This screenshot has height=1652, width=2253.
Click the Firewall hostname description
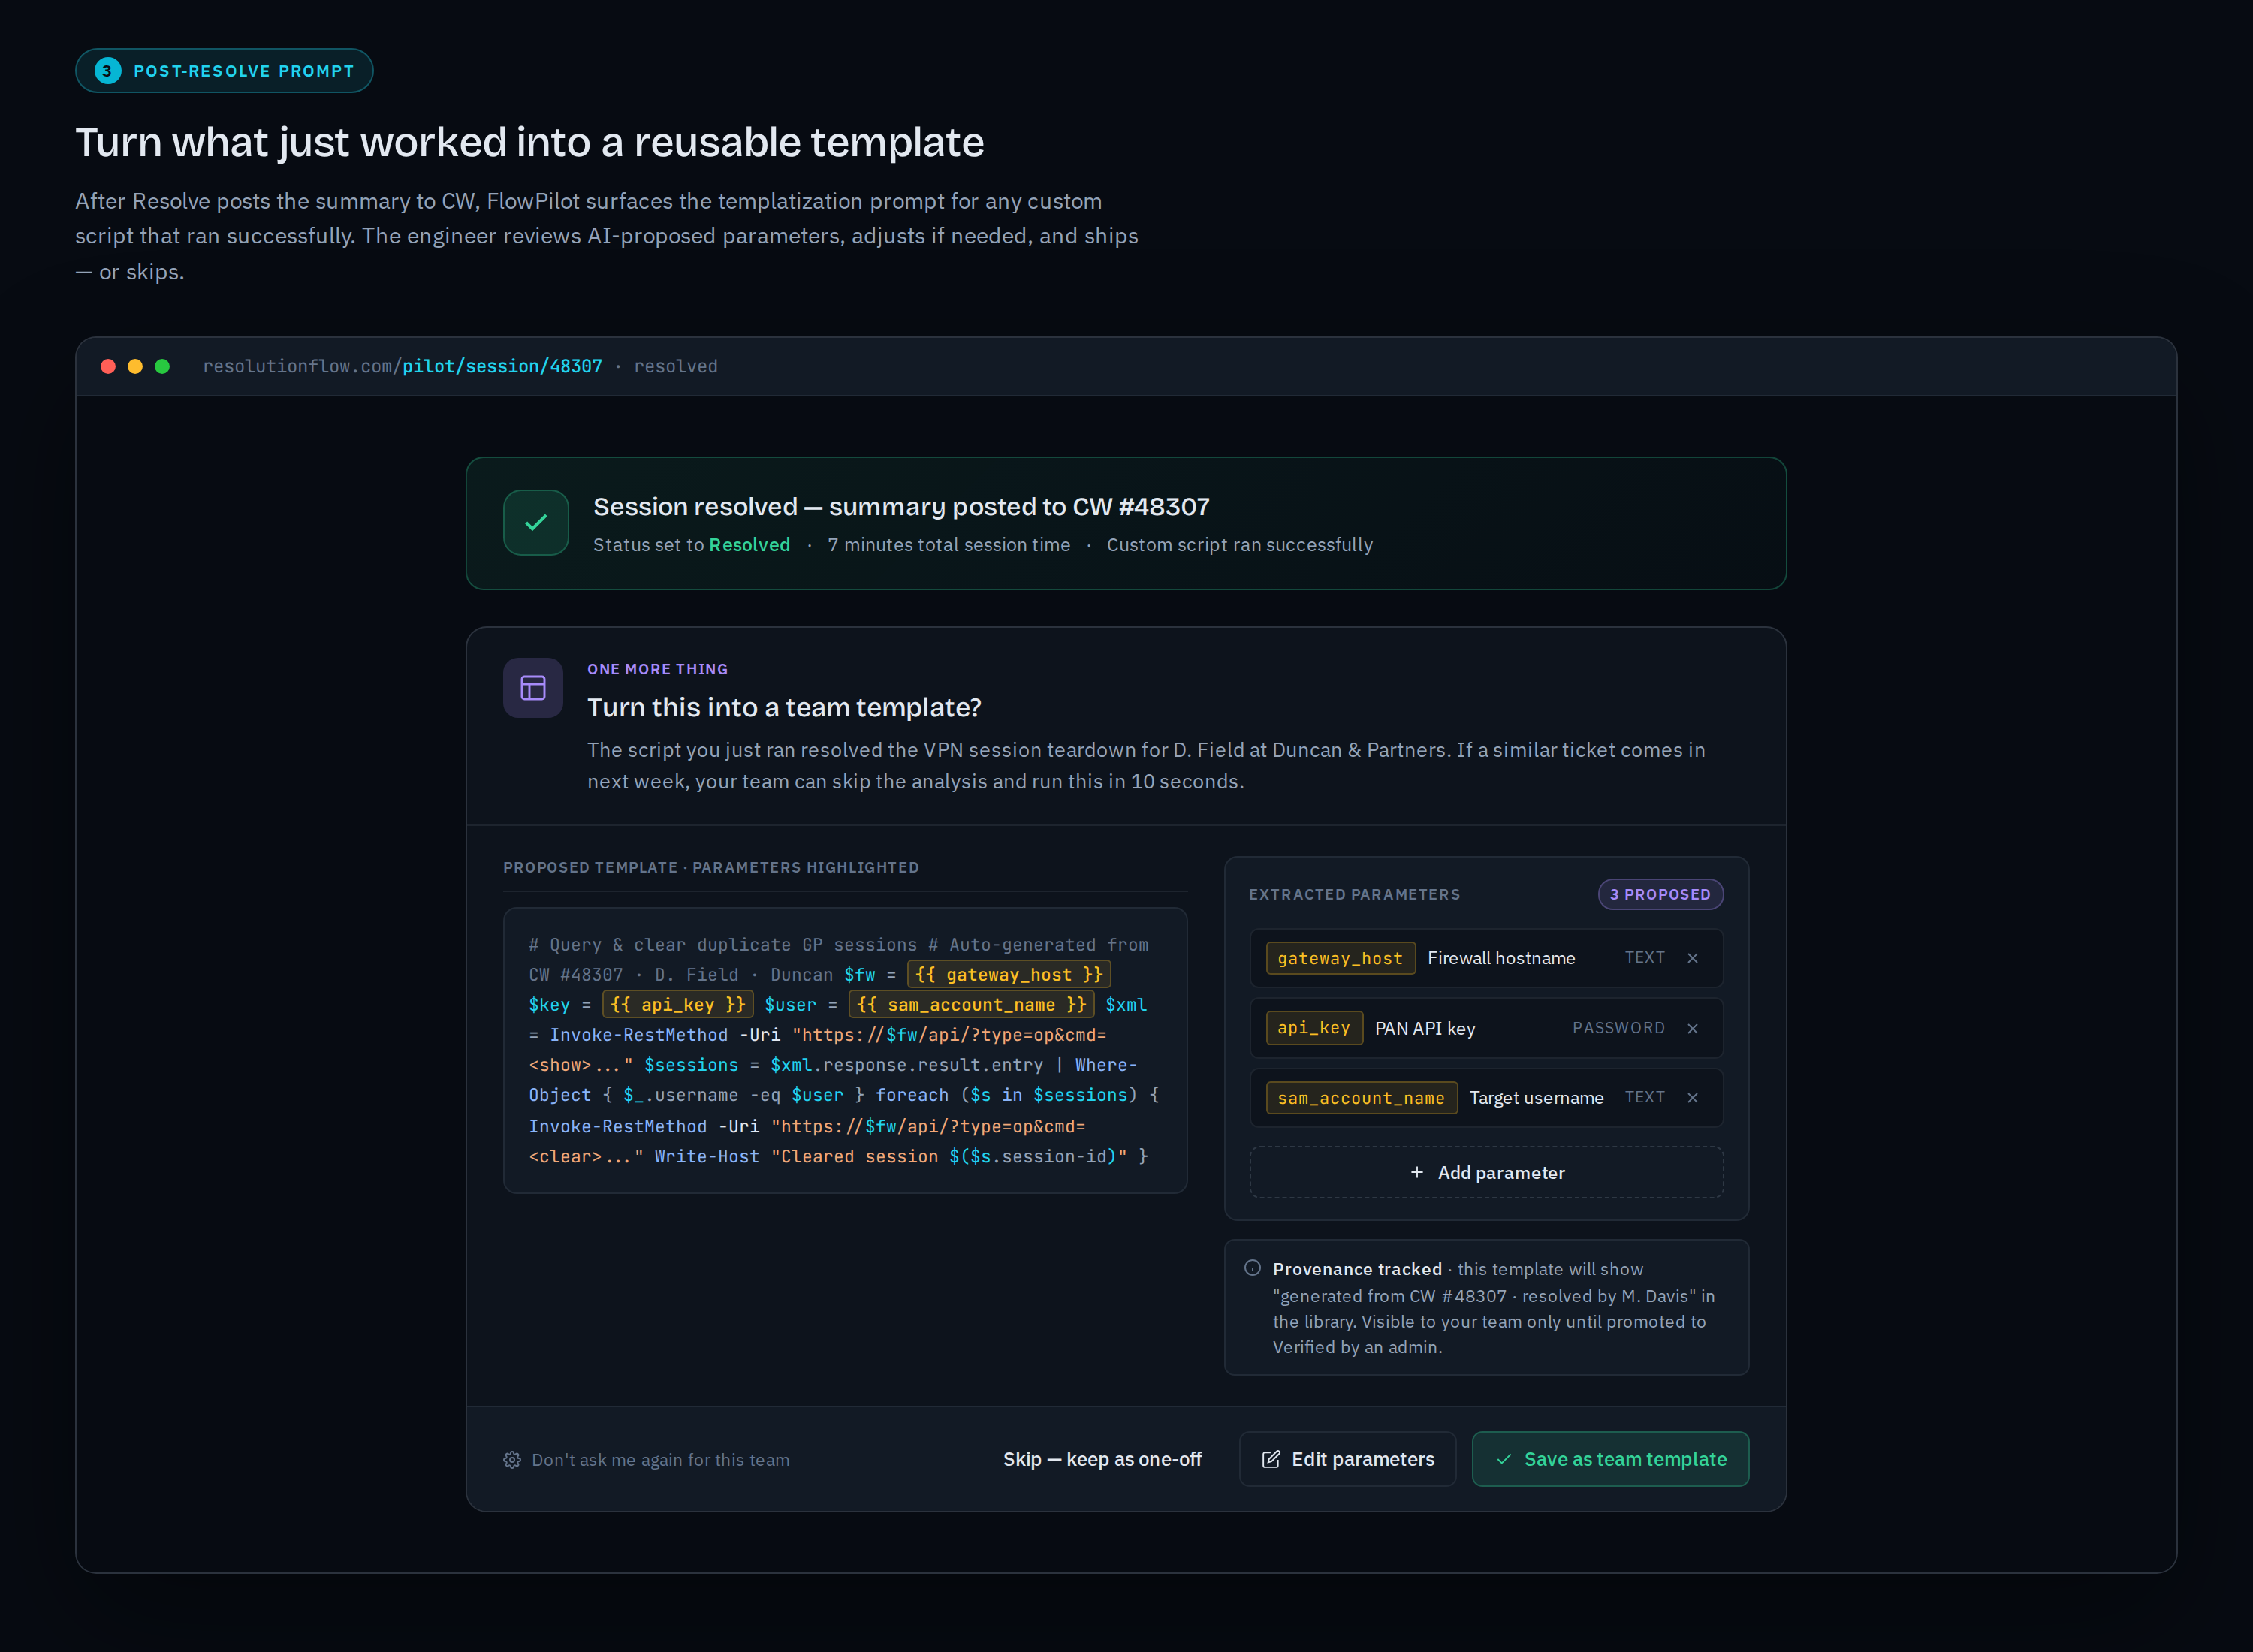[x=1501, y=958]
